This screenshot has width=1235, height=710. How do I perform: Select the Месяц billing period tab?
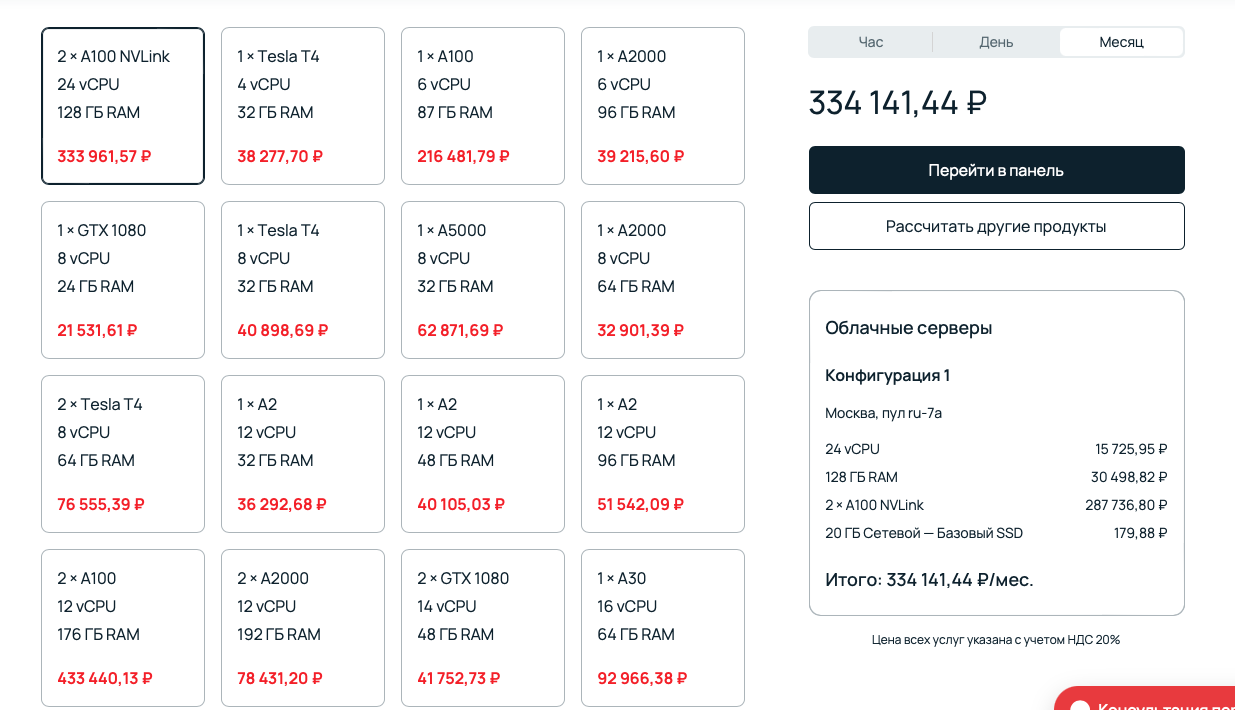1121,42
